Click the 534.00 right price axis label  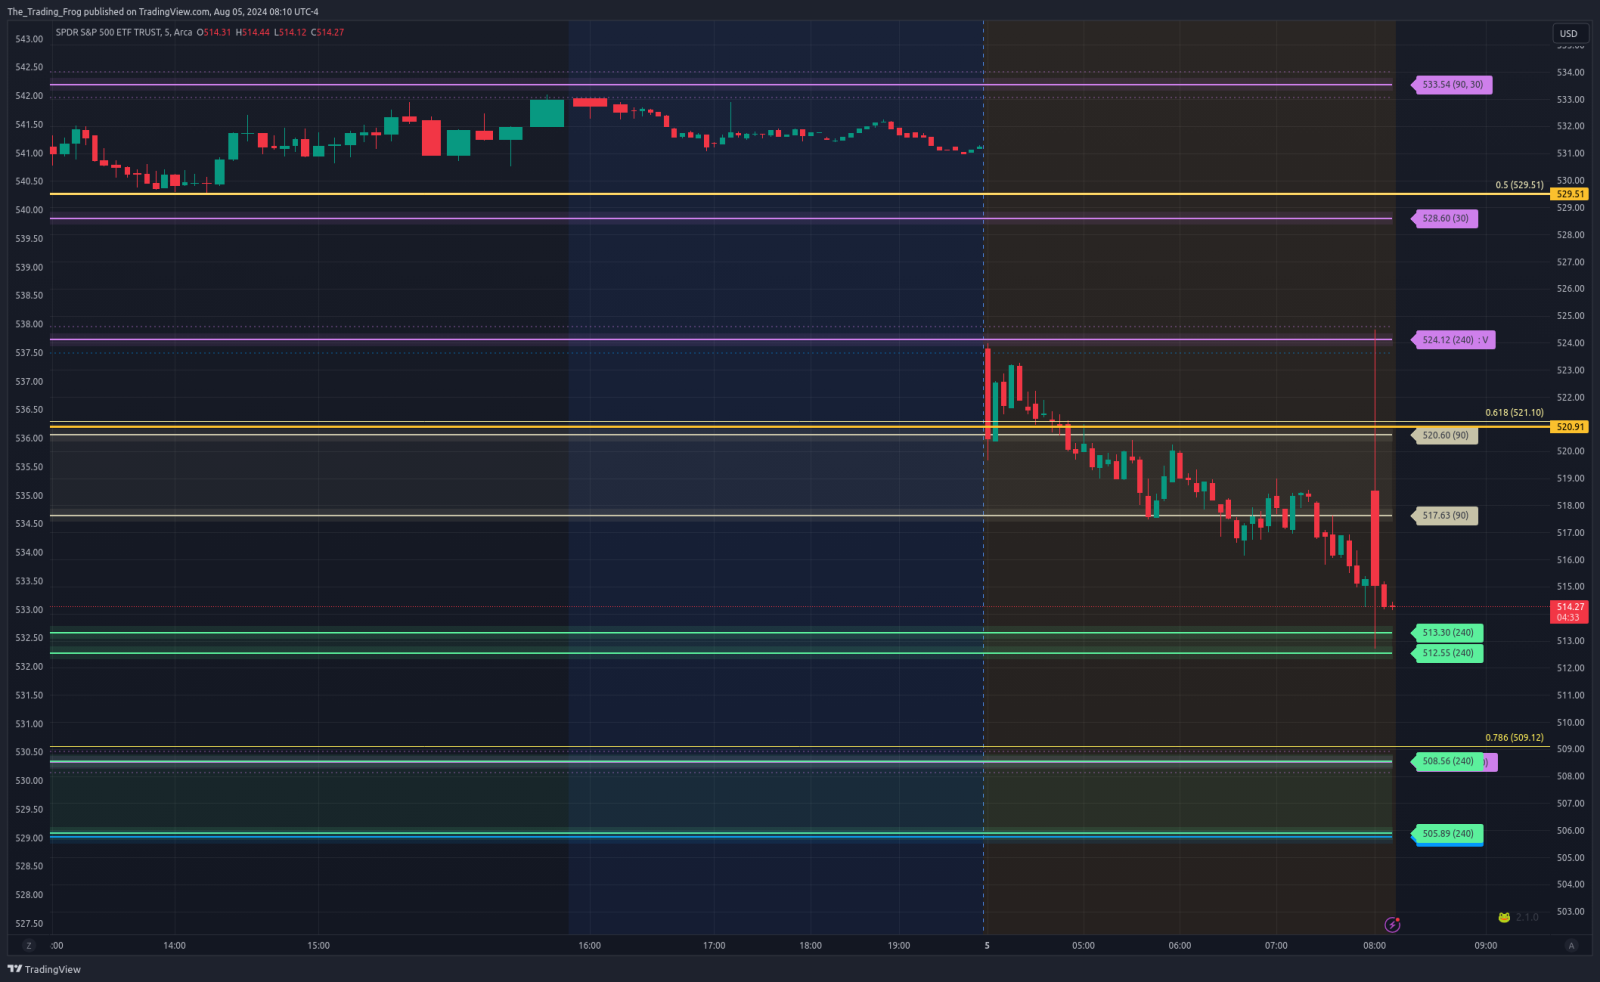[x=1570, y=72]
